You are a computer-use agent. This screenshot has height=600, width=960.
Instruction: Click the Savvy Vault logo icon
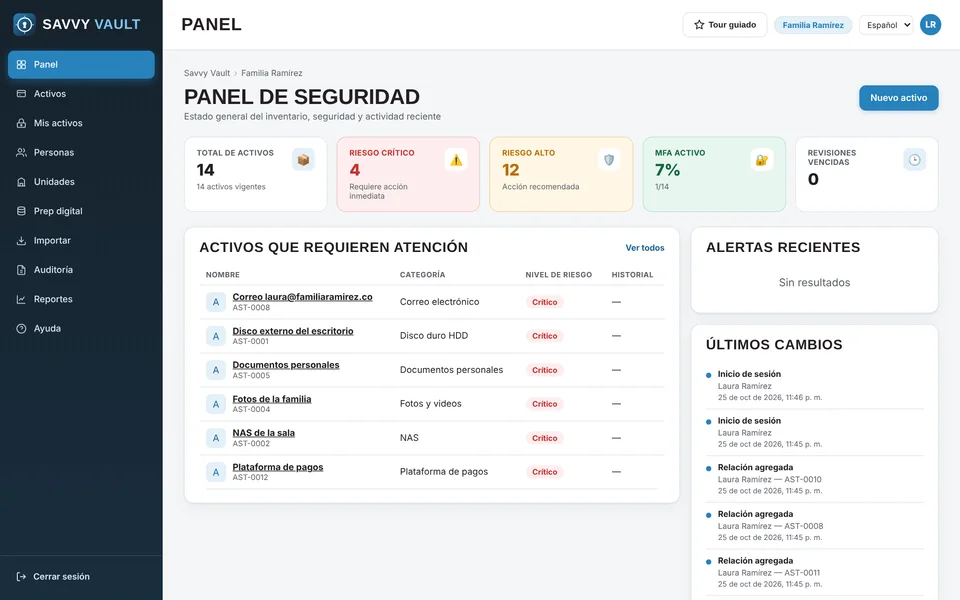24,24
